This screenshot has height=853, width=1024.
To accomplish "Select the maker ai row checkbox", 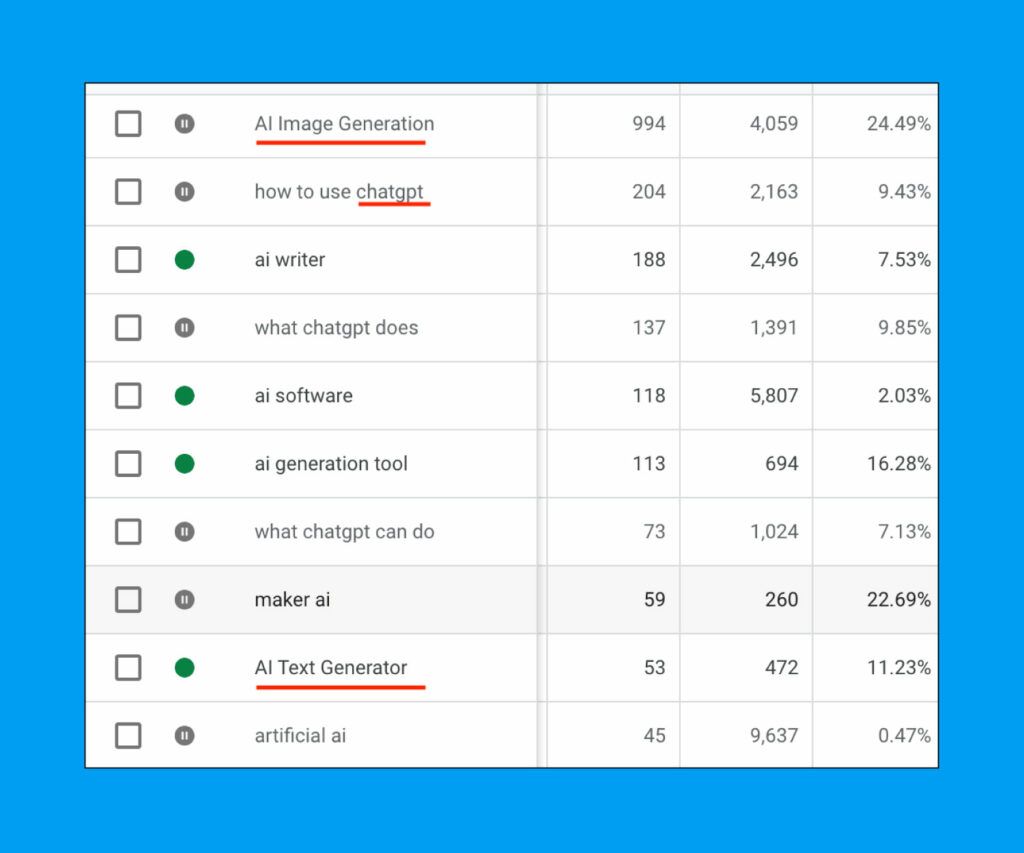I will pyautogui.click(x=128, y=600).
